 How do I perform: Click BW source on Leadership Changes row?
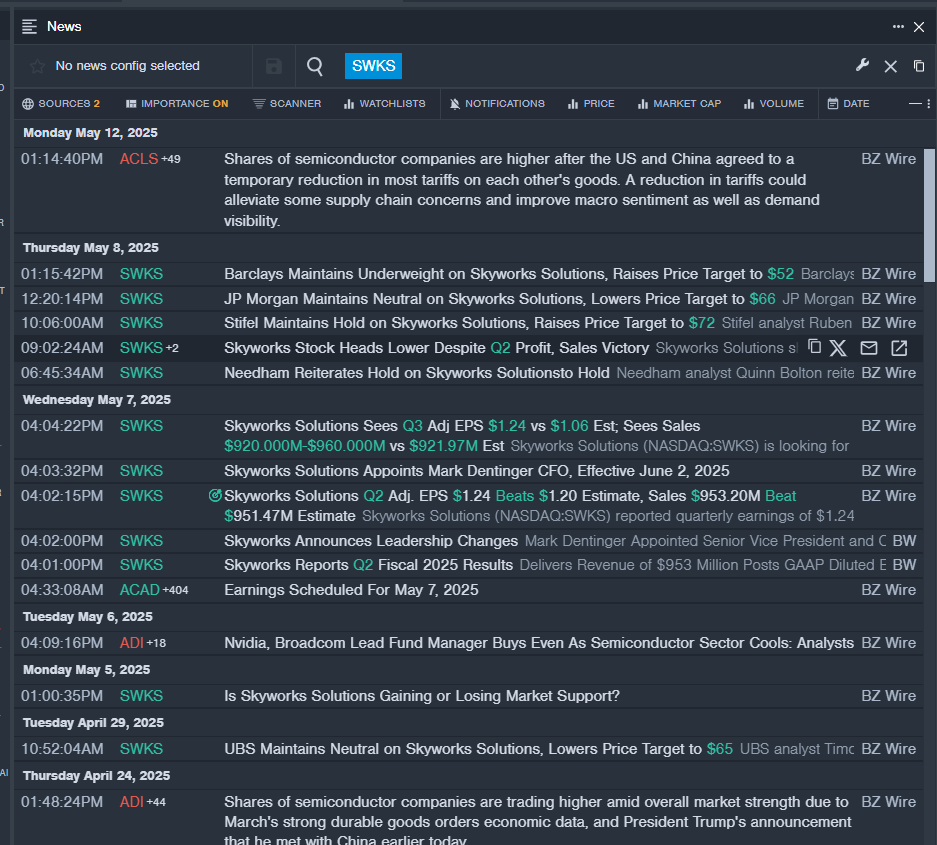tap(904, 541)
